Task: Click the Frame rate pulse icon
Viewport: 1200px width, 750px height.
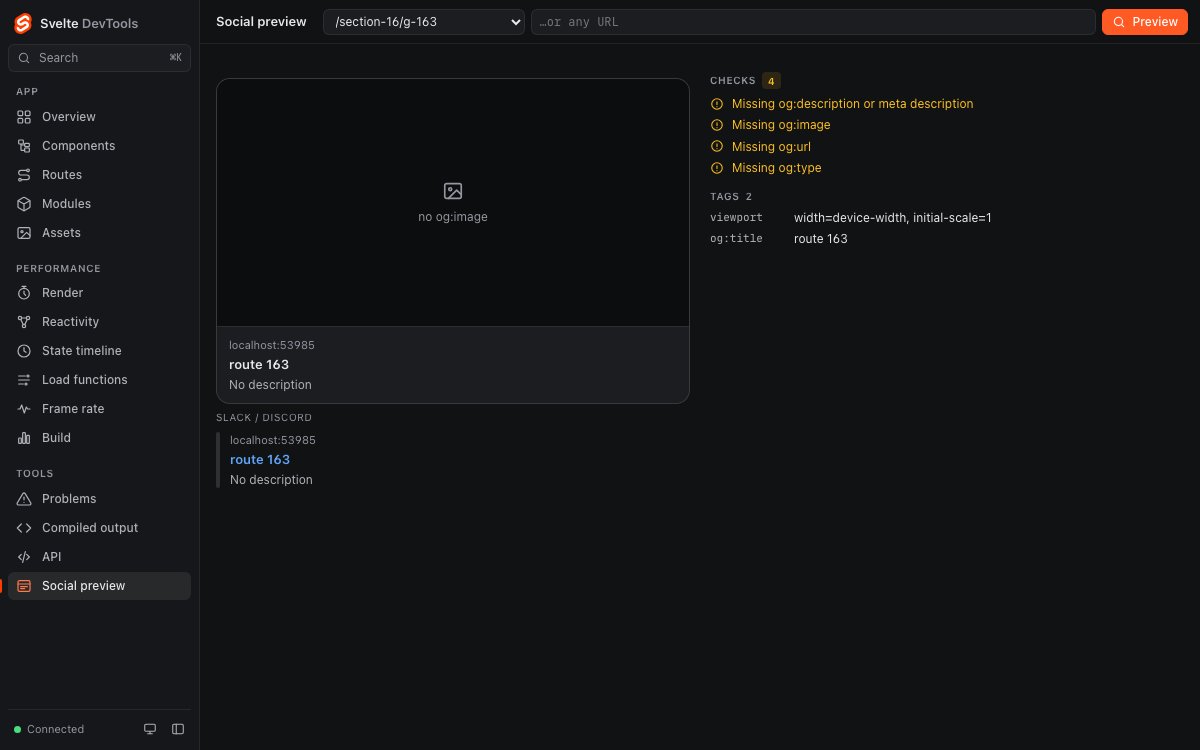Action: coord(24,409)
